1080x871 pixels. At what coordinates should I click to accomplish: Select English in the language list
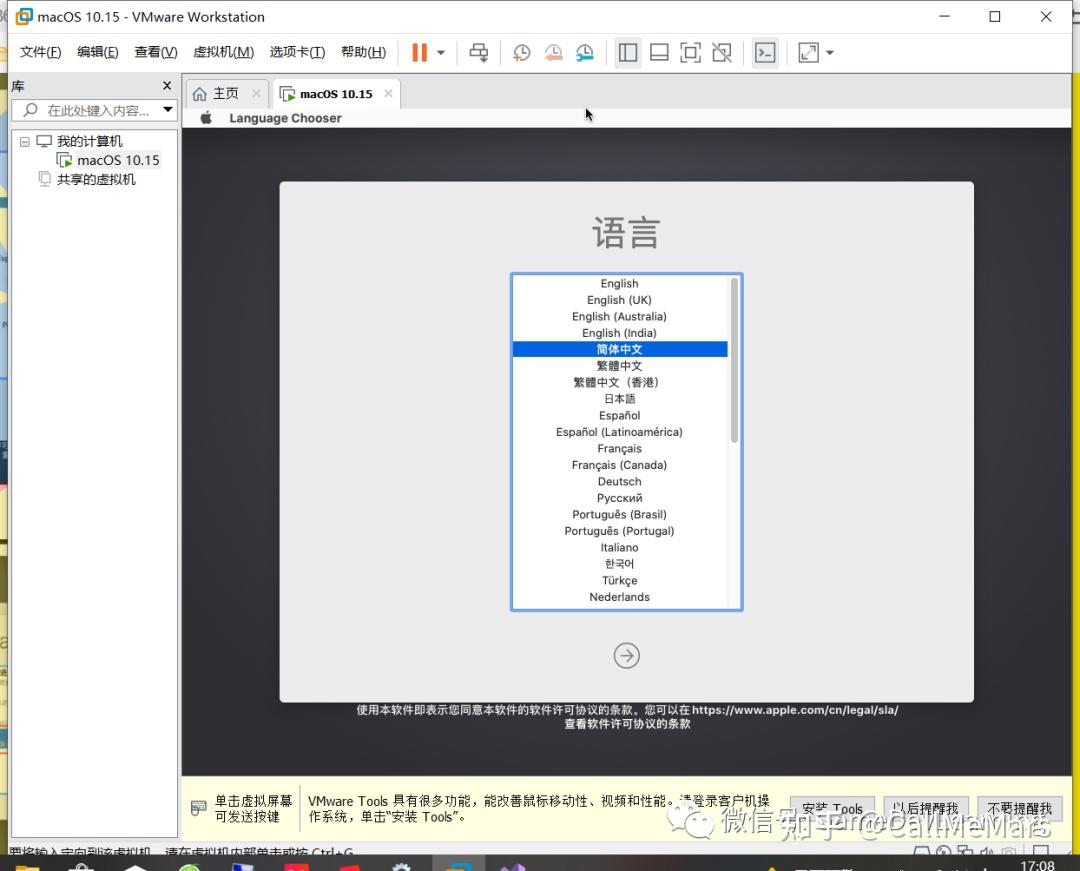(x=619, y=284)
